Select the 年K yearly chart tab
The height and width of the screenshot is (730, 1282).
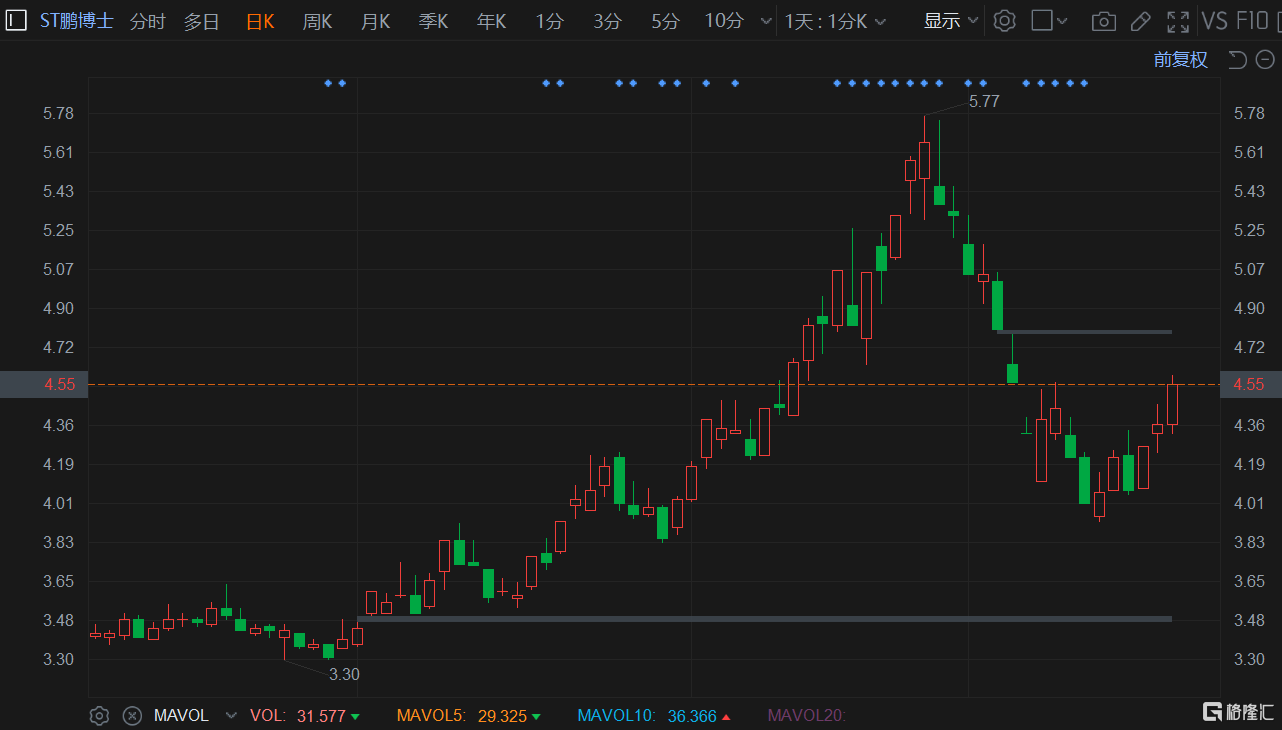pyautogui.click(x=492, y=21)
